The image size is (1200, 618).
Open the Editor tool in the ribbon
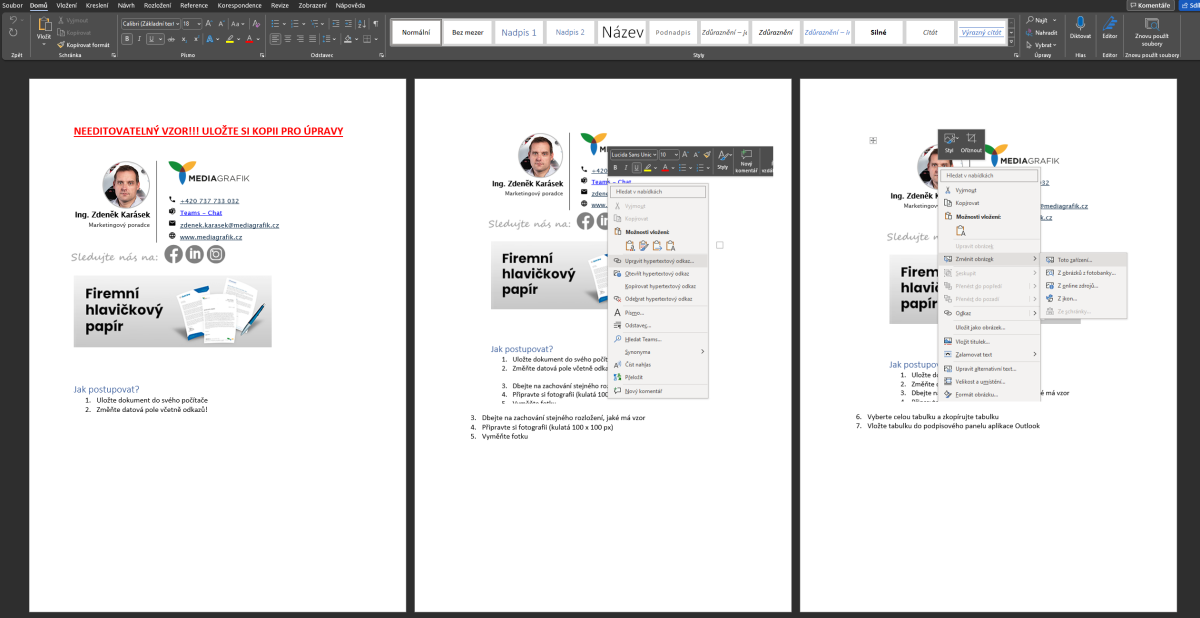click(1109, 24)
